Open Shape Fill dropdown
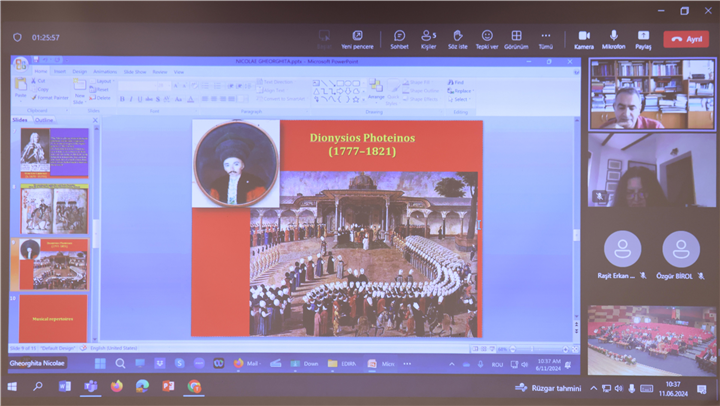720x406 pixels. pos(417,83)
